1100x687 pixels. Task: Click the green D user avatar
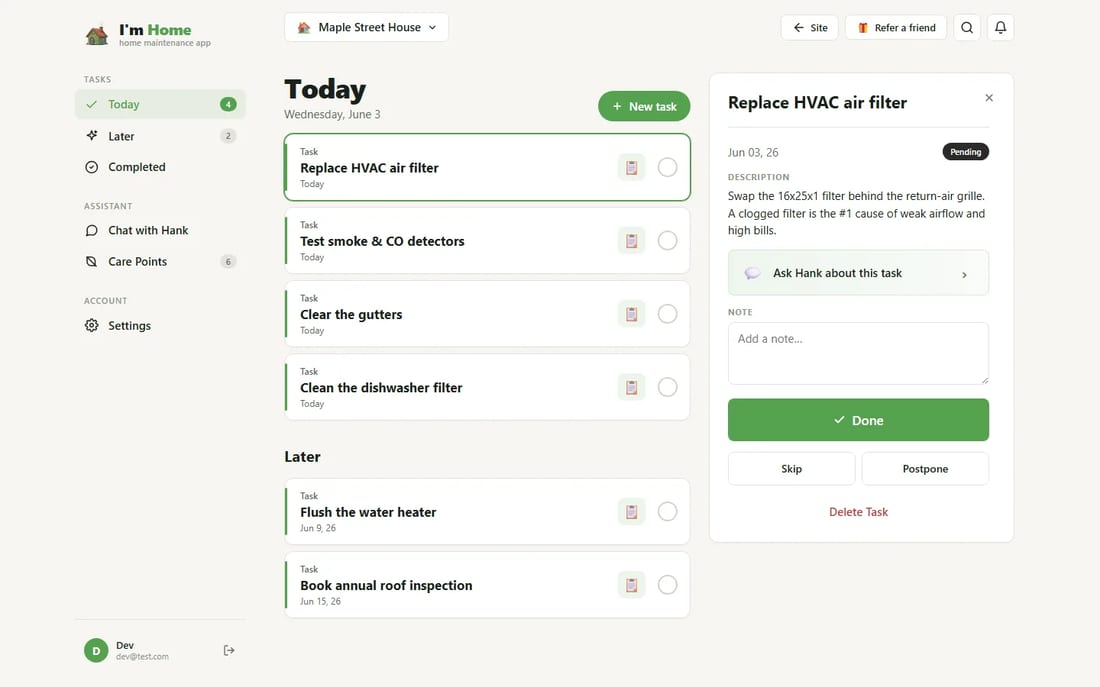point(96,651)
